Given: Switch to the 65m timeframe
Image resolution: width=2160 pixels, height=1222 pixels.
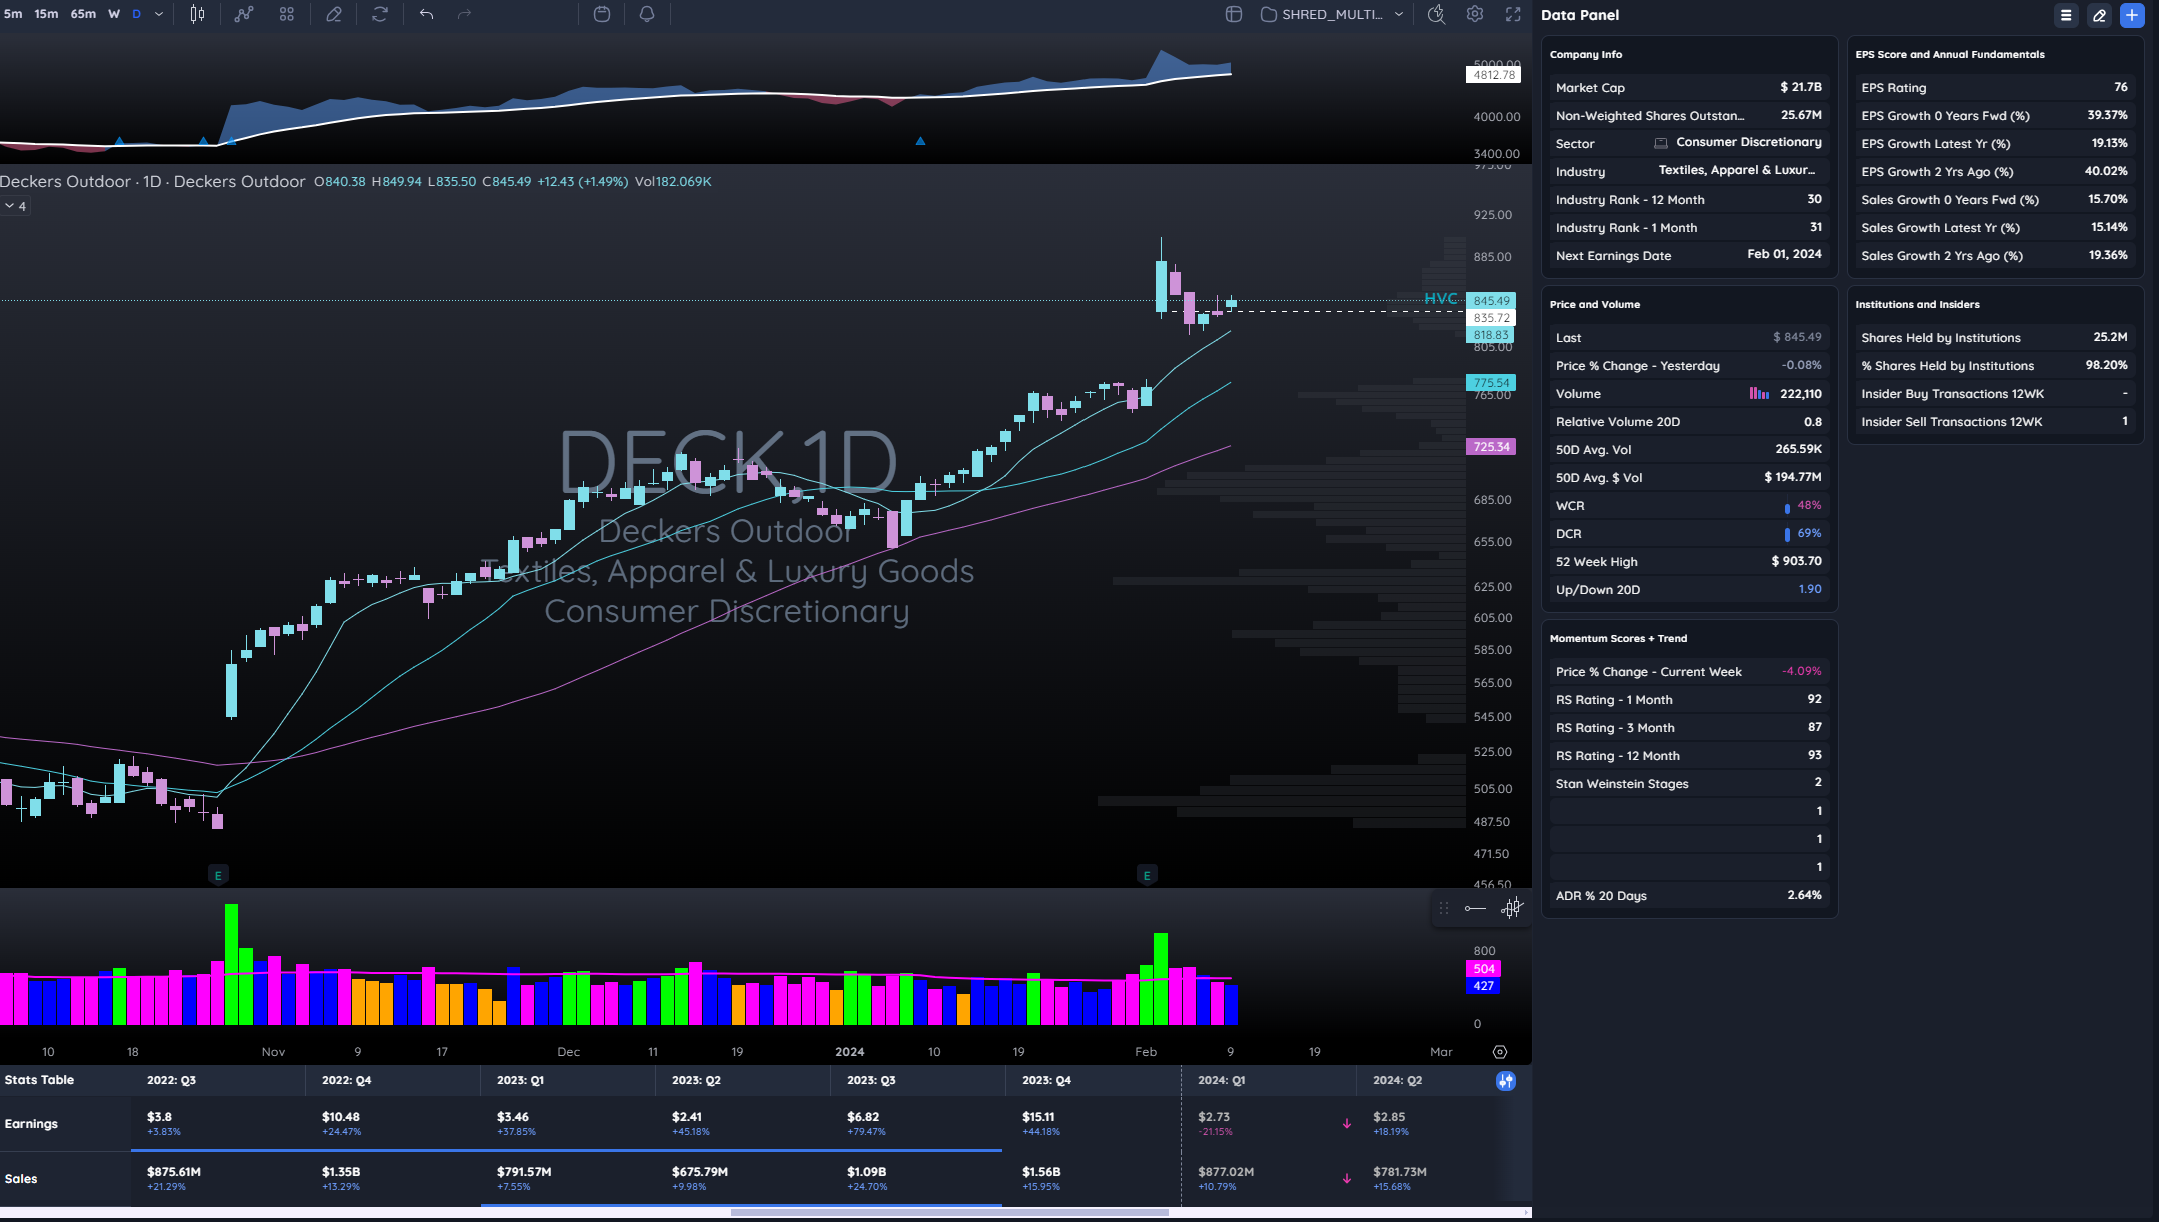Looking at the screenshot, I should tap(83, 14).
